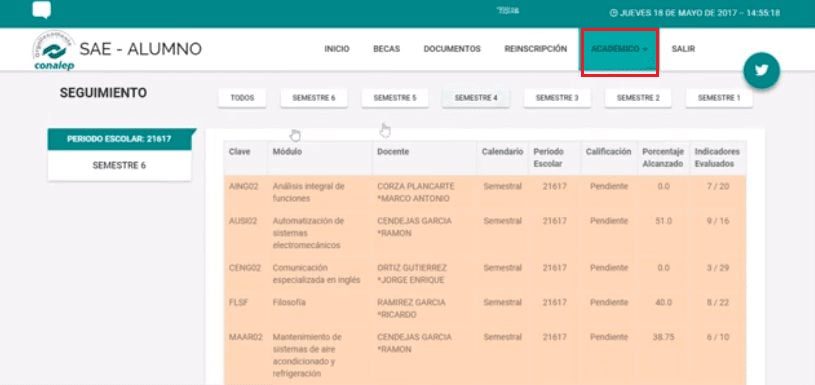This screenshot has height=385, width=815.
Task: Click docente CORZA PLANCARTE MARCO ANTONIO
Action: [x=416, y=192]
